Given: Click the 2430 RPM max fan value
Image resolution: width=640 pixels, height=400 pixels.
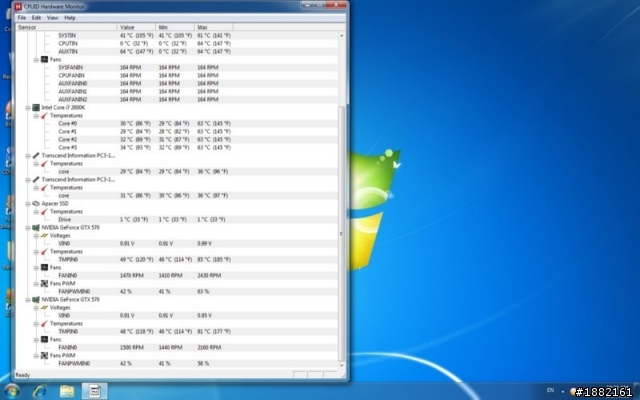Looking at the screenshot, I should pyautogui.click(x=209, y=276).
